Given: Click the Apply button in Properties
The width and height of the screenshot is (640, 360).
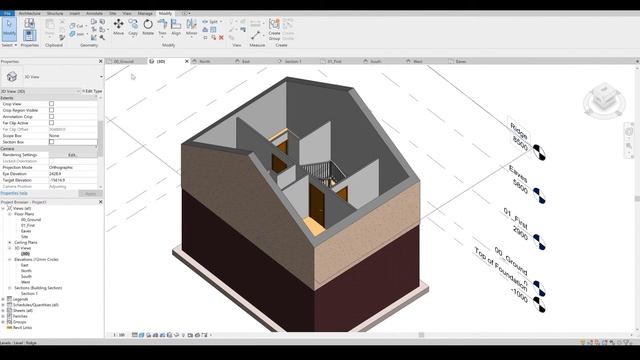Looking at the screenshot, I should point(90,193).
